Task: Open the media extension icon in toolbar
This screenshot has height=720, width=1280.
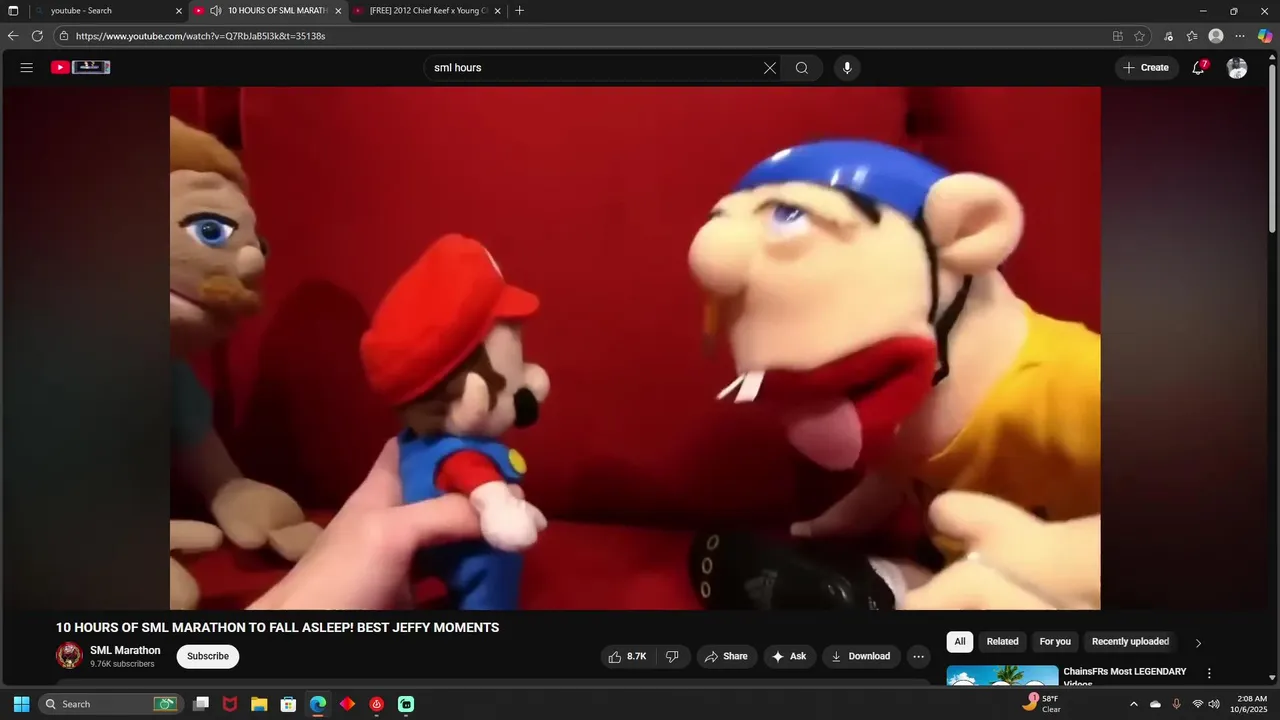Action: pos(1169,36)
